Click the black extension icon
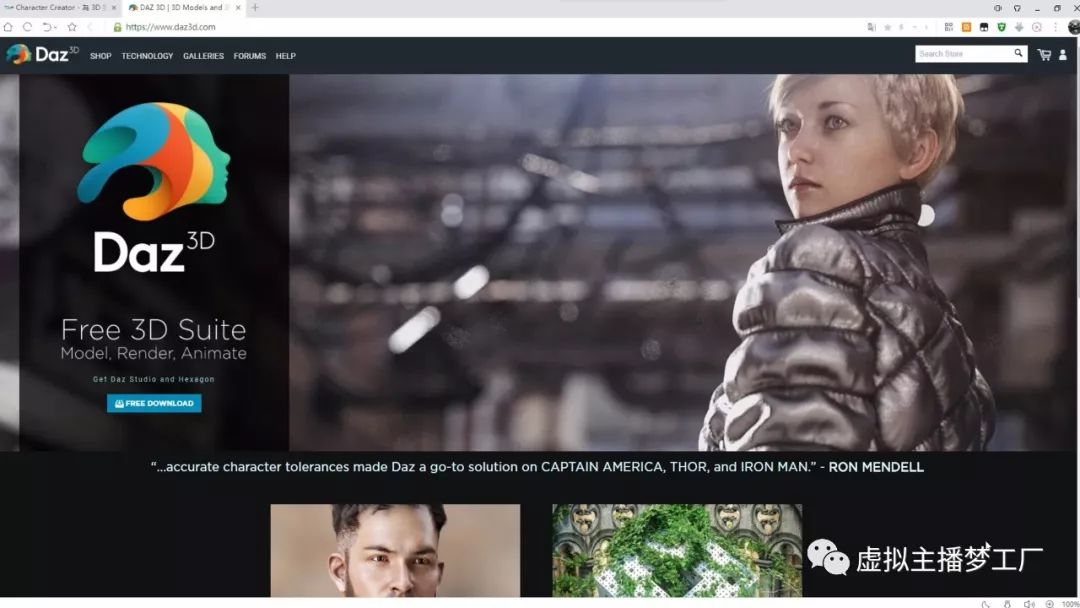The image size is (1080, 608). 984,27
